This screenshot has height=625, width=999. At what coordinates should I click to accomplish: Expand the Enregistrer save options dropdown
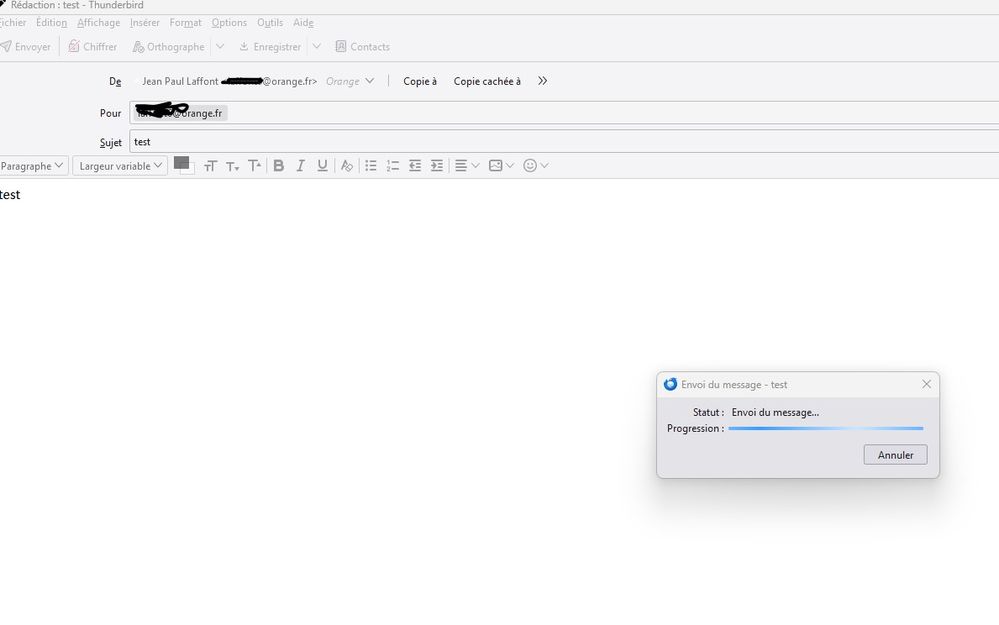pos(316,46)
